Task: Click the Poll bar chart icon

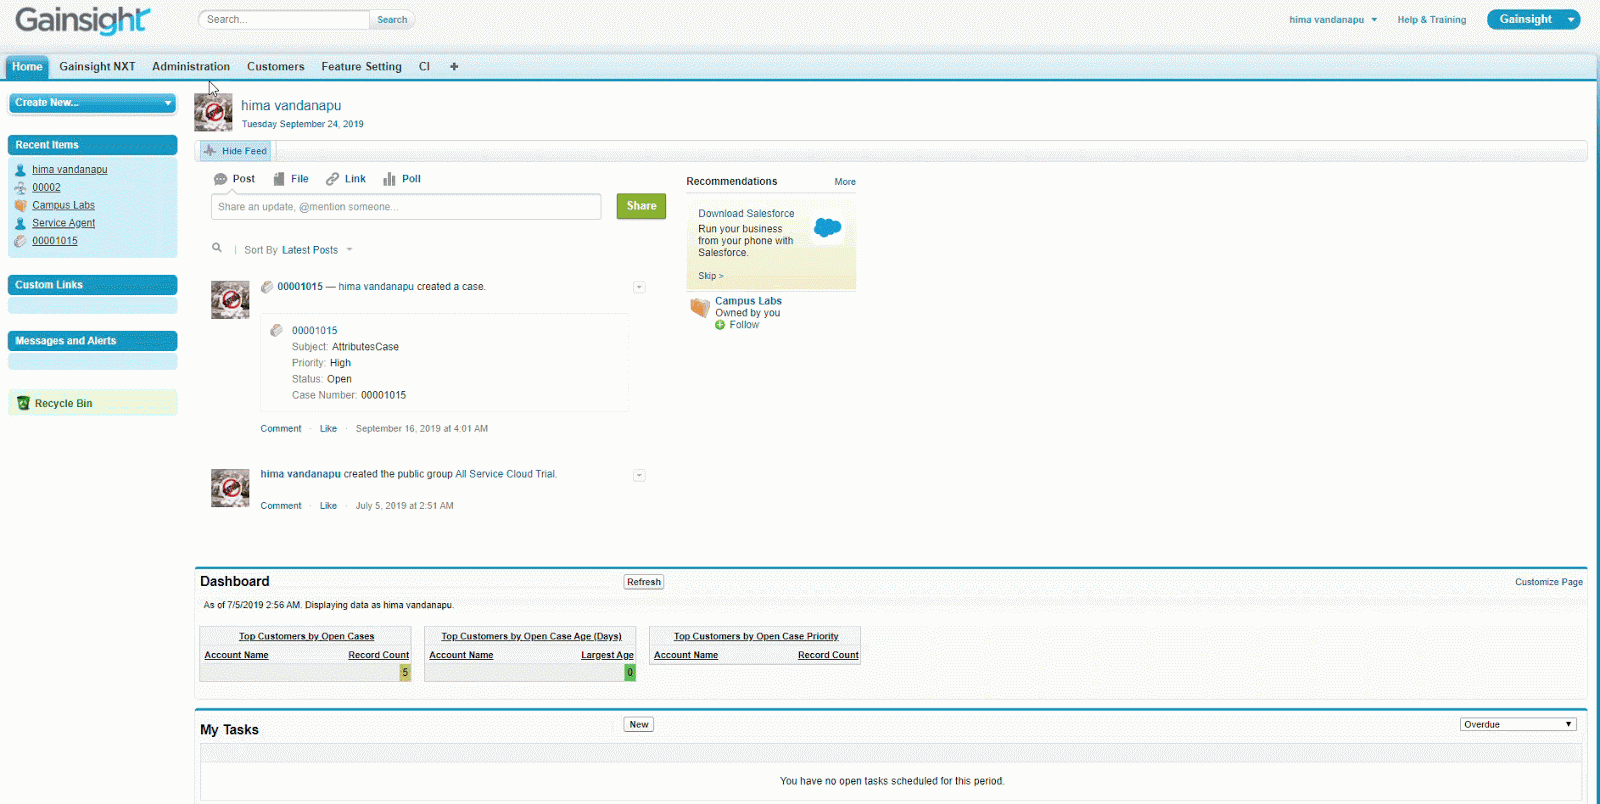Action: (x=389, y=179)
